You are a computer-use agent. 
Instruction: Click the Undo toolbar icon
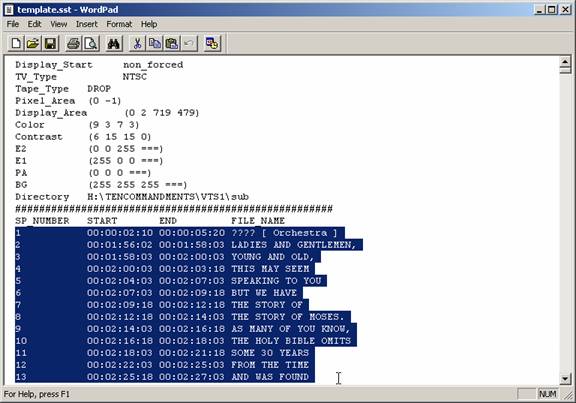(189, 43)
